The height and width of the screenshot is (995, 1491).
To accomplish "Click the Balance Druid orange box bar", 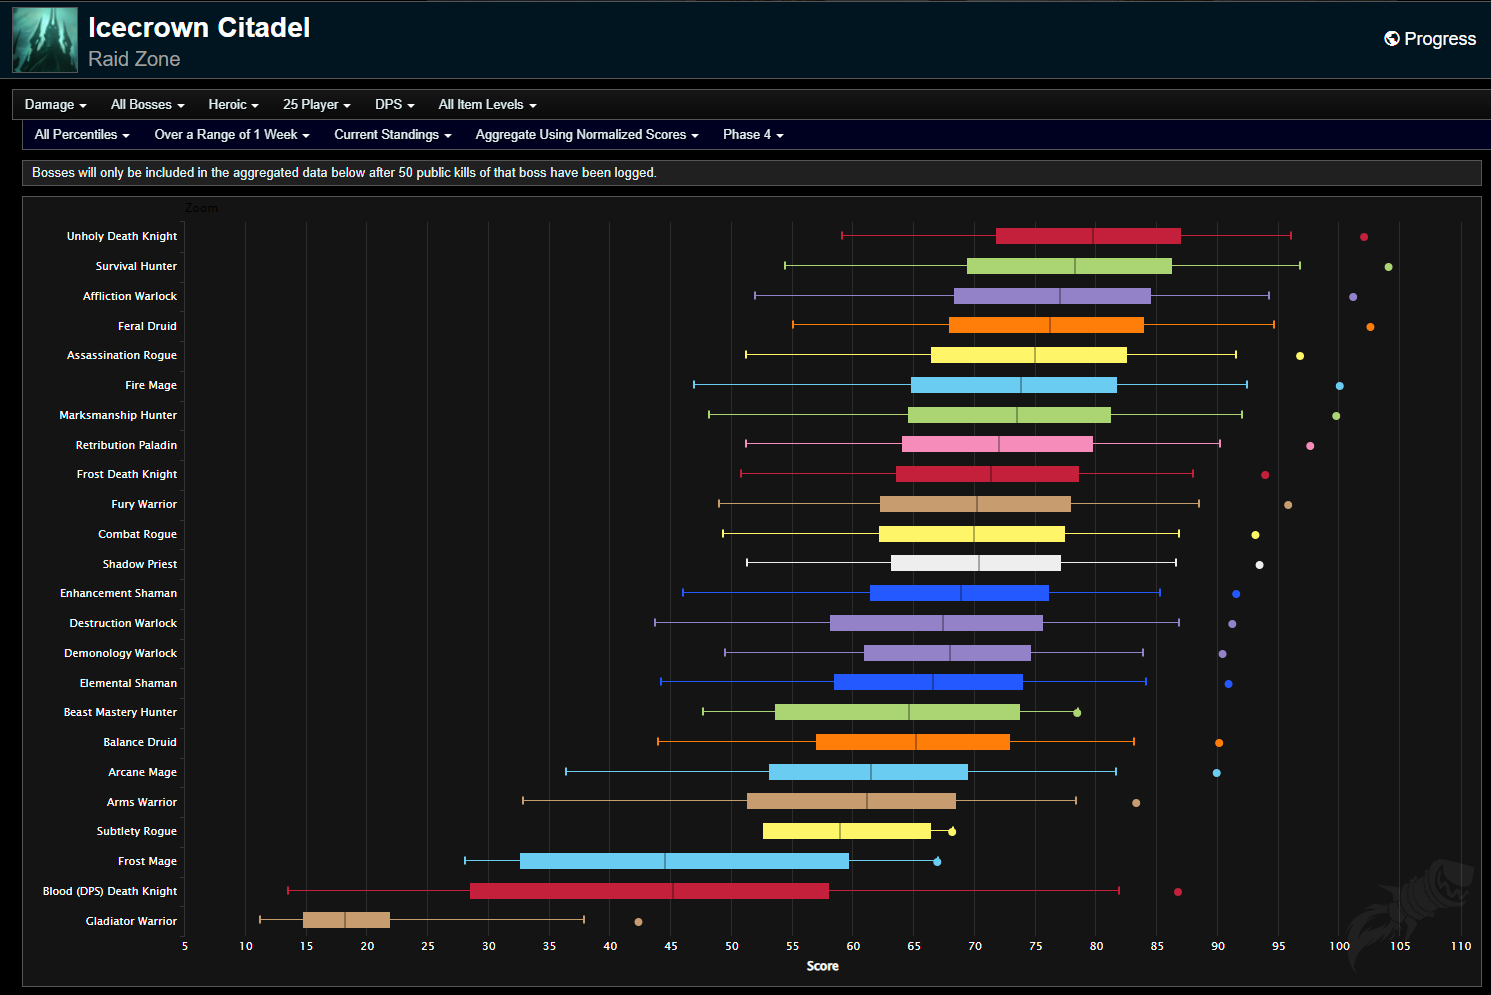I will [x=913, y=742].
